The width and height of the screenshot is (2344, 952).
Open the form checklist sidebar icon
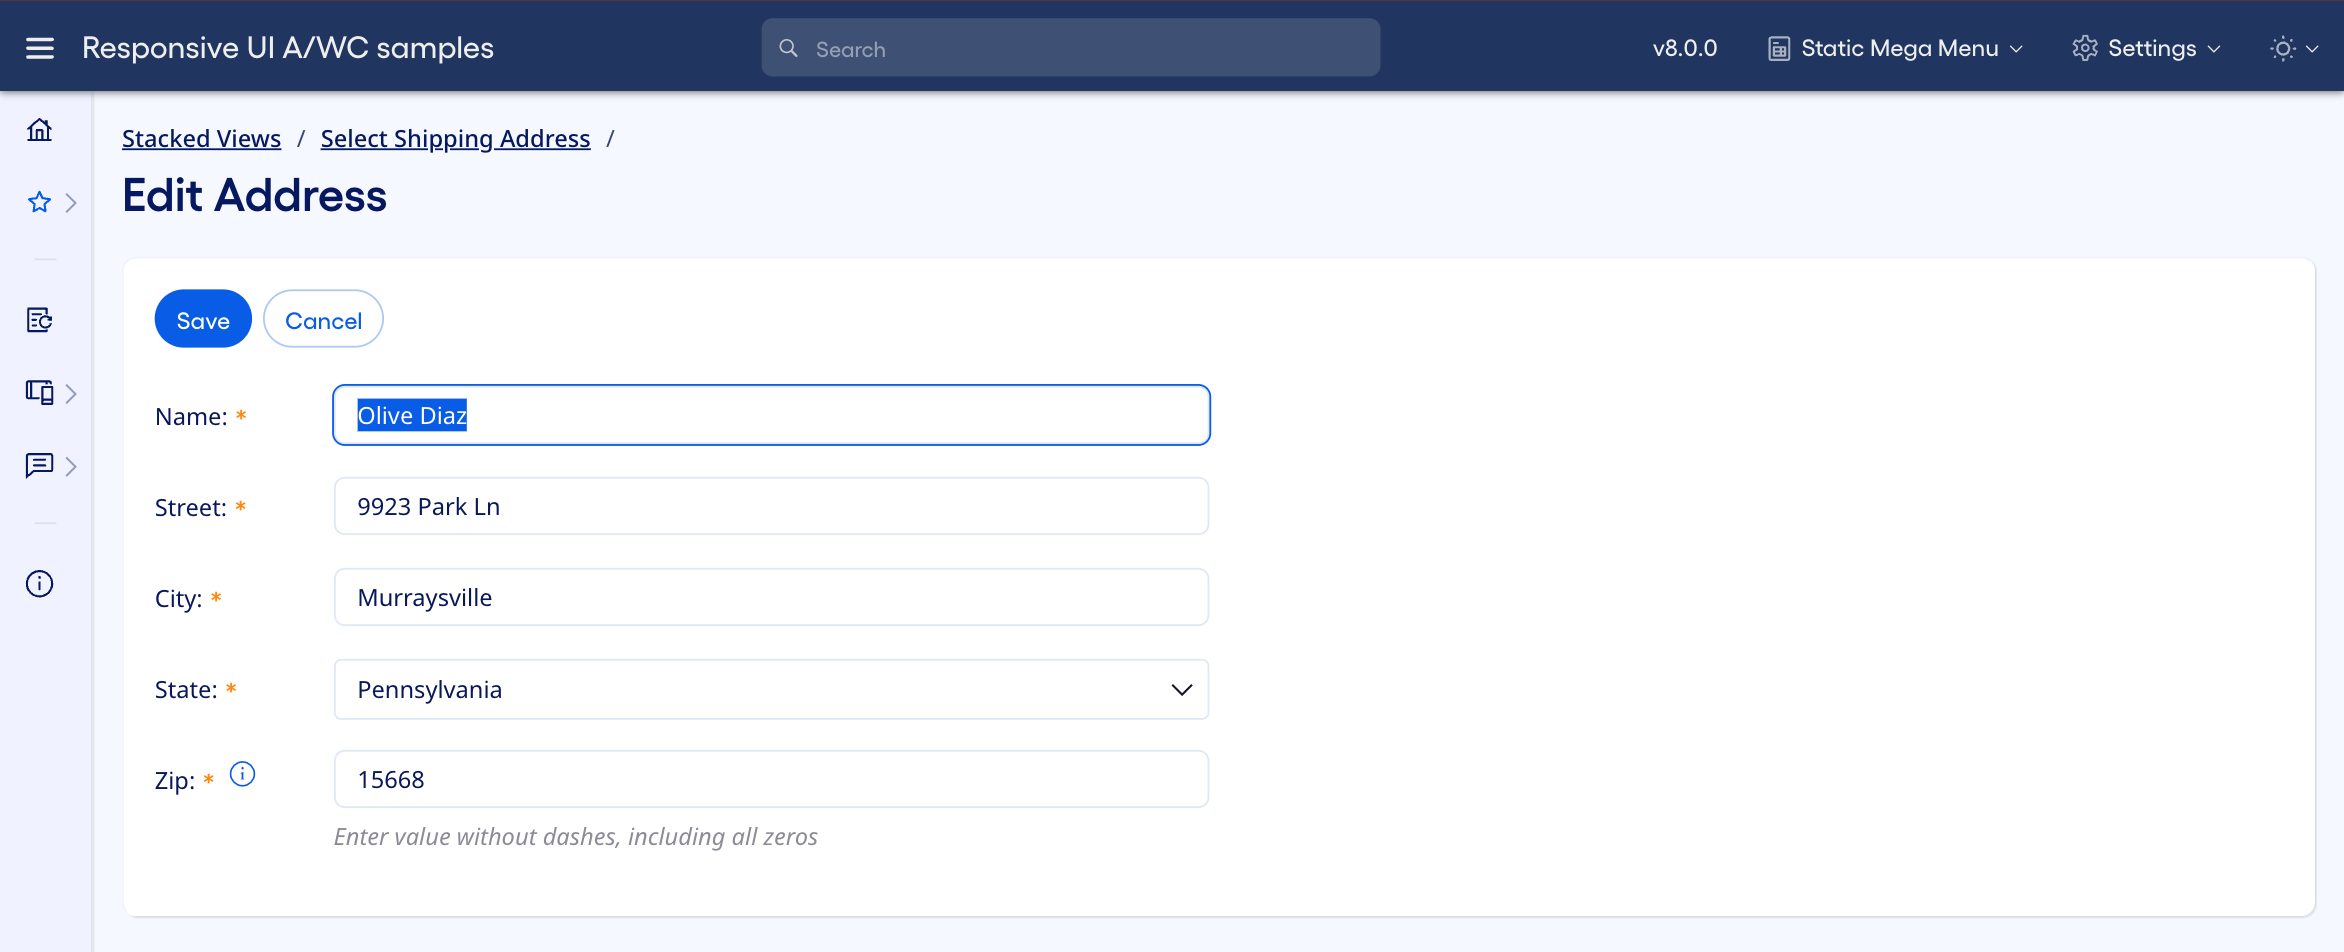tap(40, 320)
